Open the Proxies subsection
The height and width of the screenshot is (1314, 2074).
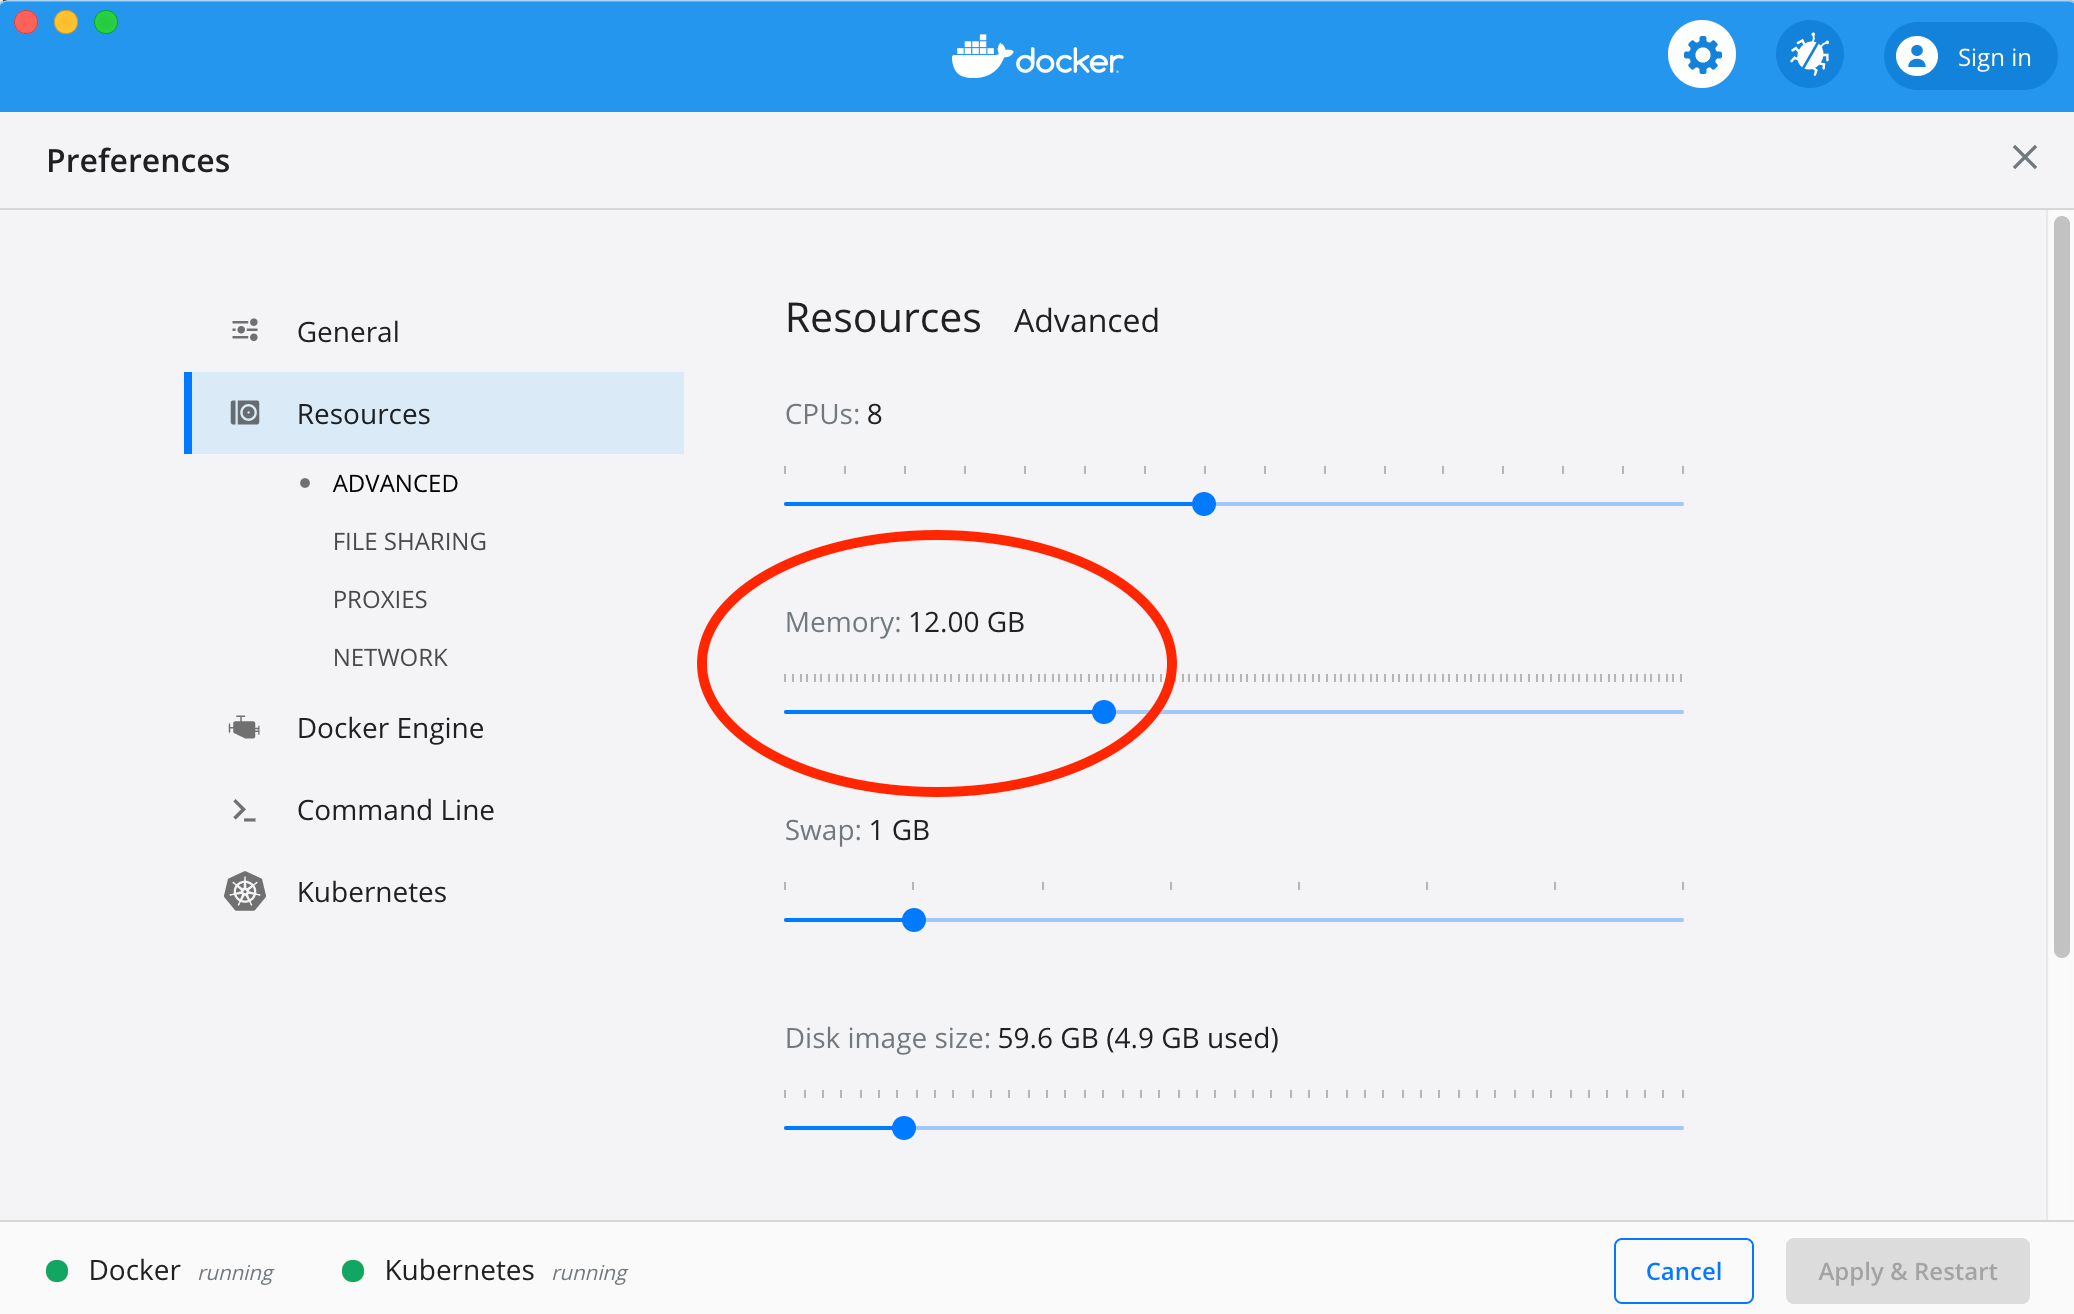click(380, 599)
